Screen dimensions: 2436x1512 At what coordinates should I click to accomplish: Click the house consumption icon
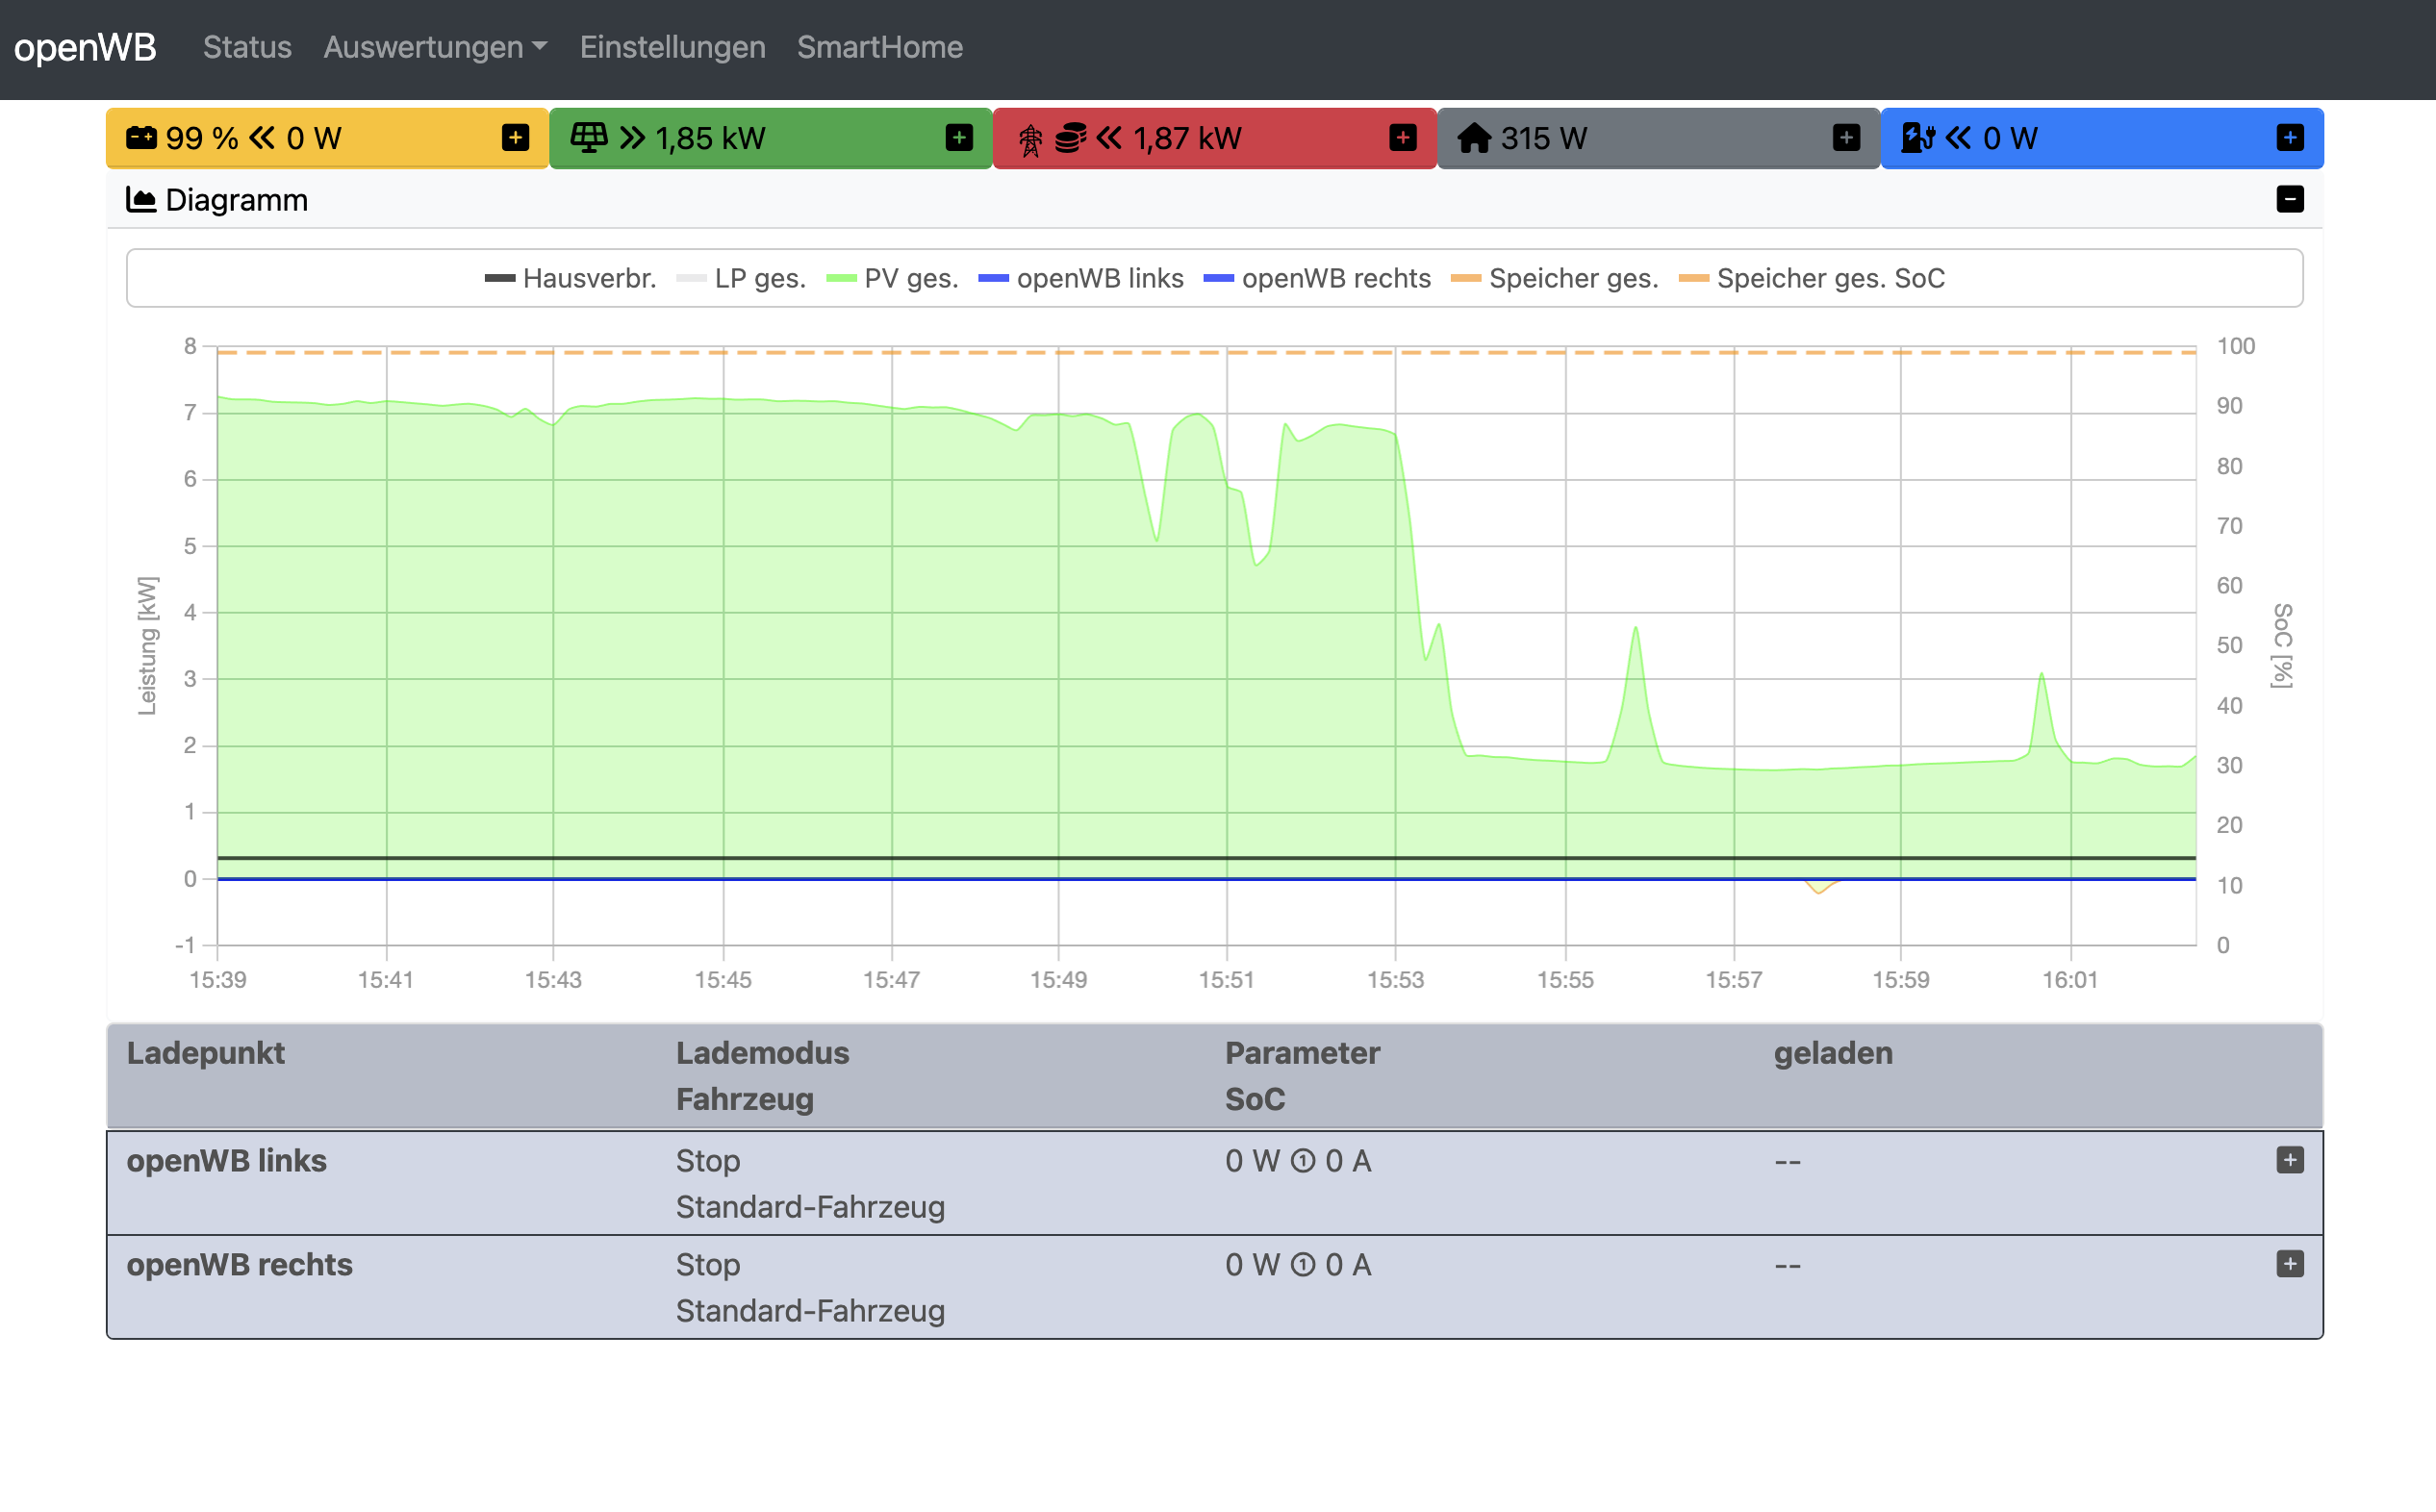1474,138
